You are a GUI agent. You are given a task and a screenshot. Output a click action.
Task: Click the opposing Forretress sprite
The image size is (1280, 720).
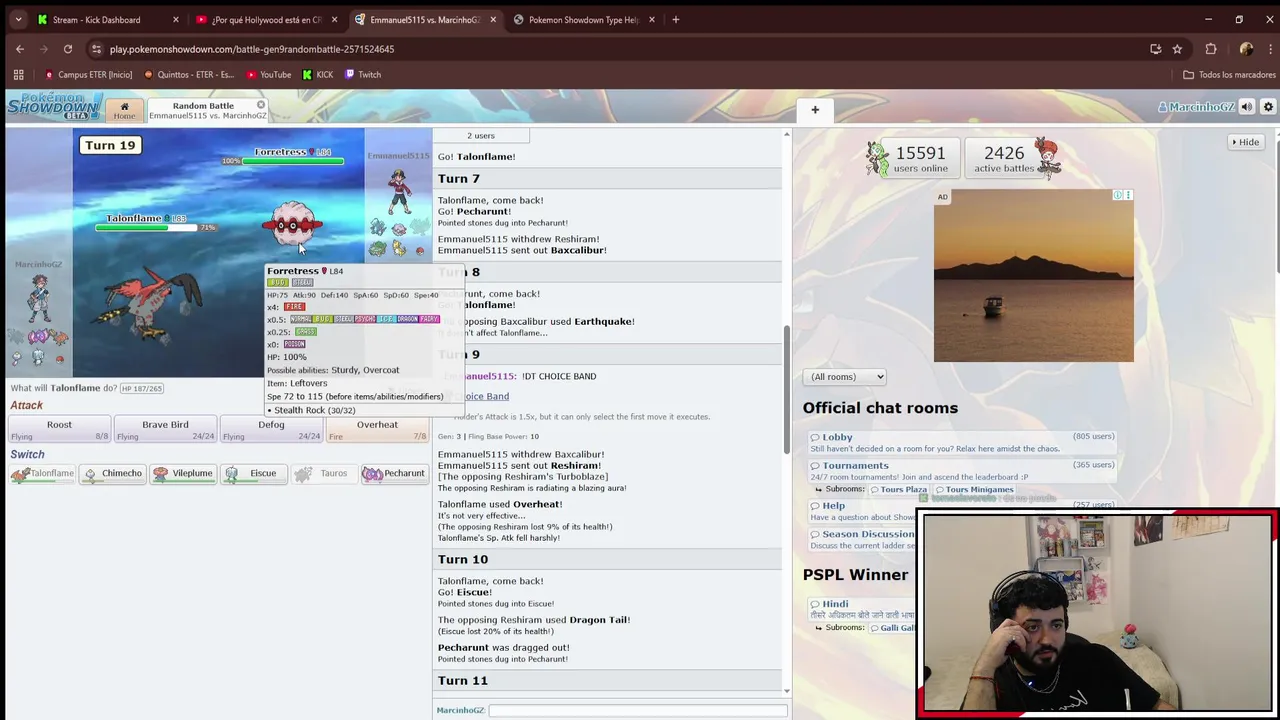coord(292,226)
